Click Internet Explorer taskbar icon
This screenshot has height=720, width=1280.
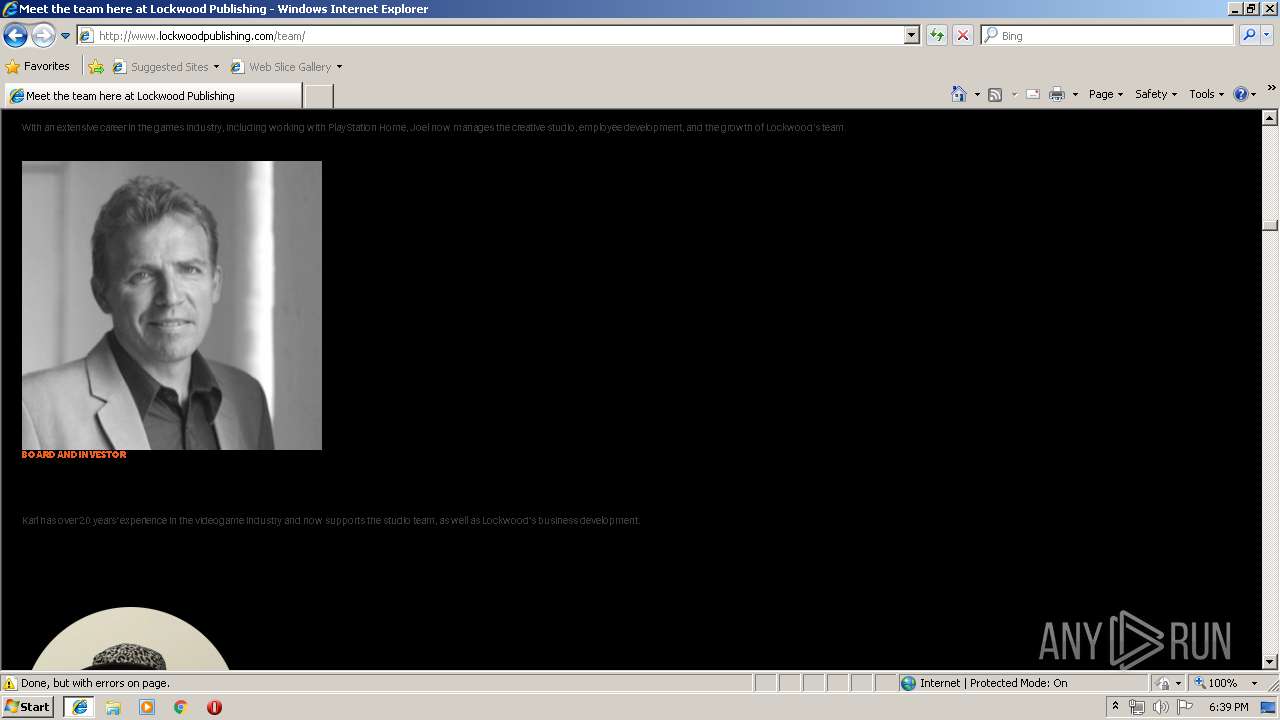tap(79, 707)
